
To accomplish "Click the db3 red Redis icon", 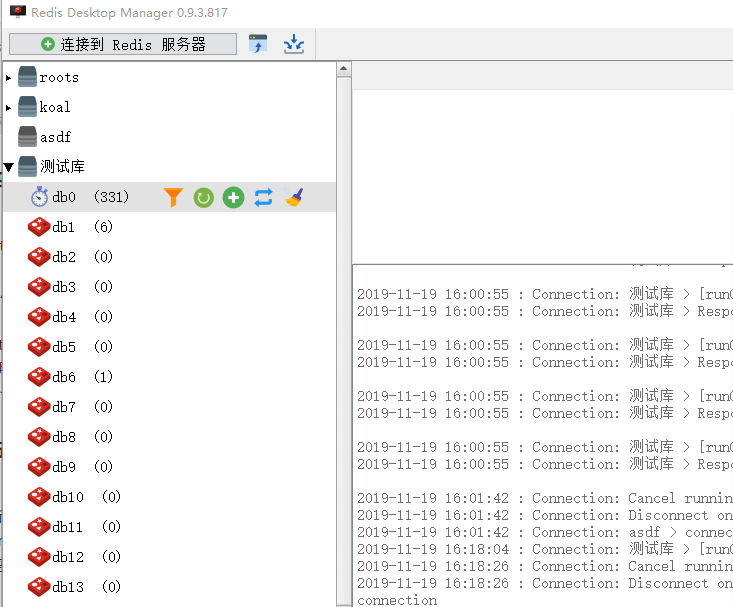I will pyautogui.click(x=39, y=287).
